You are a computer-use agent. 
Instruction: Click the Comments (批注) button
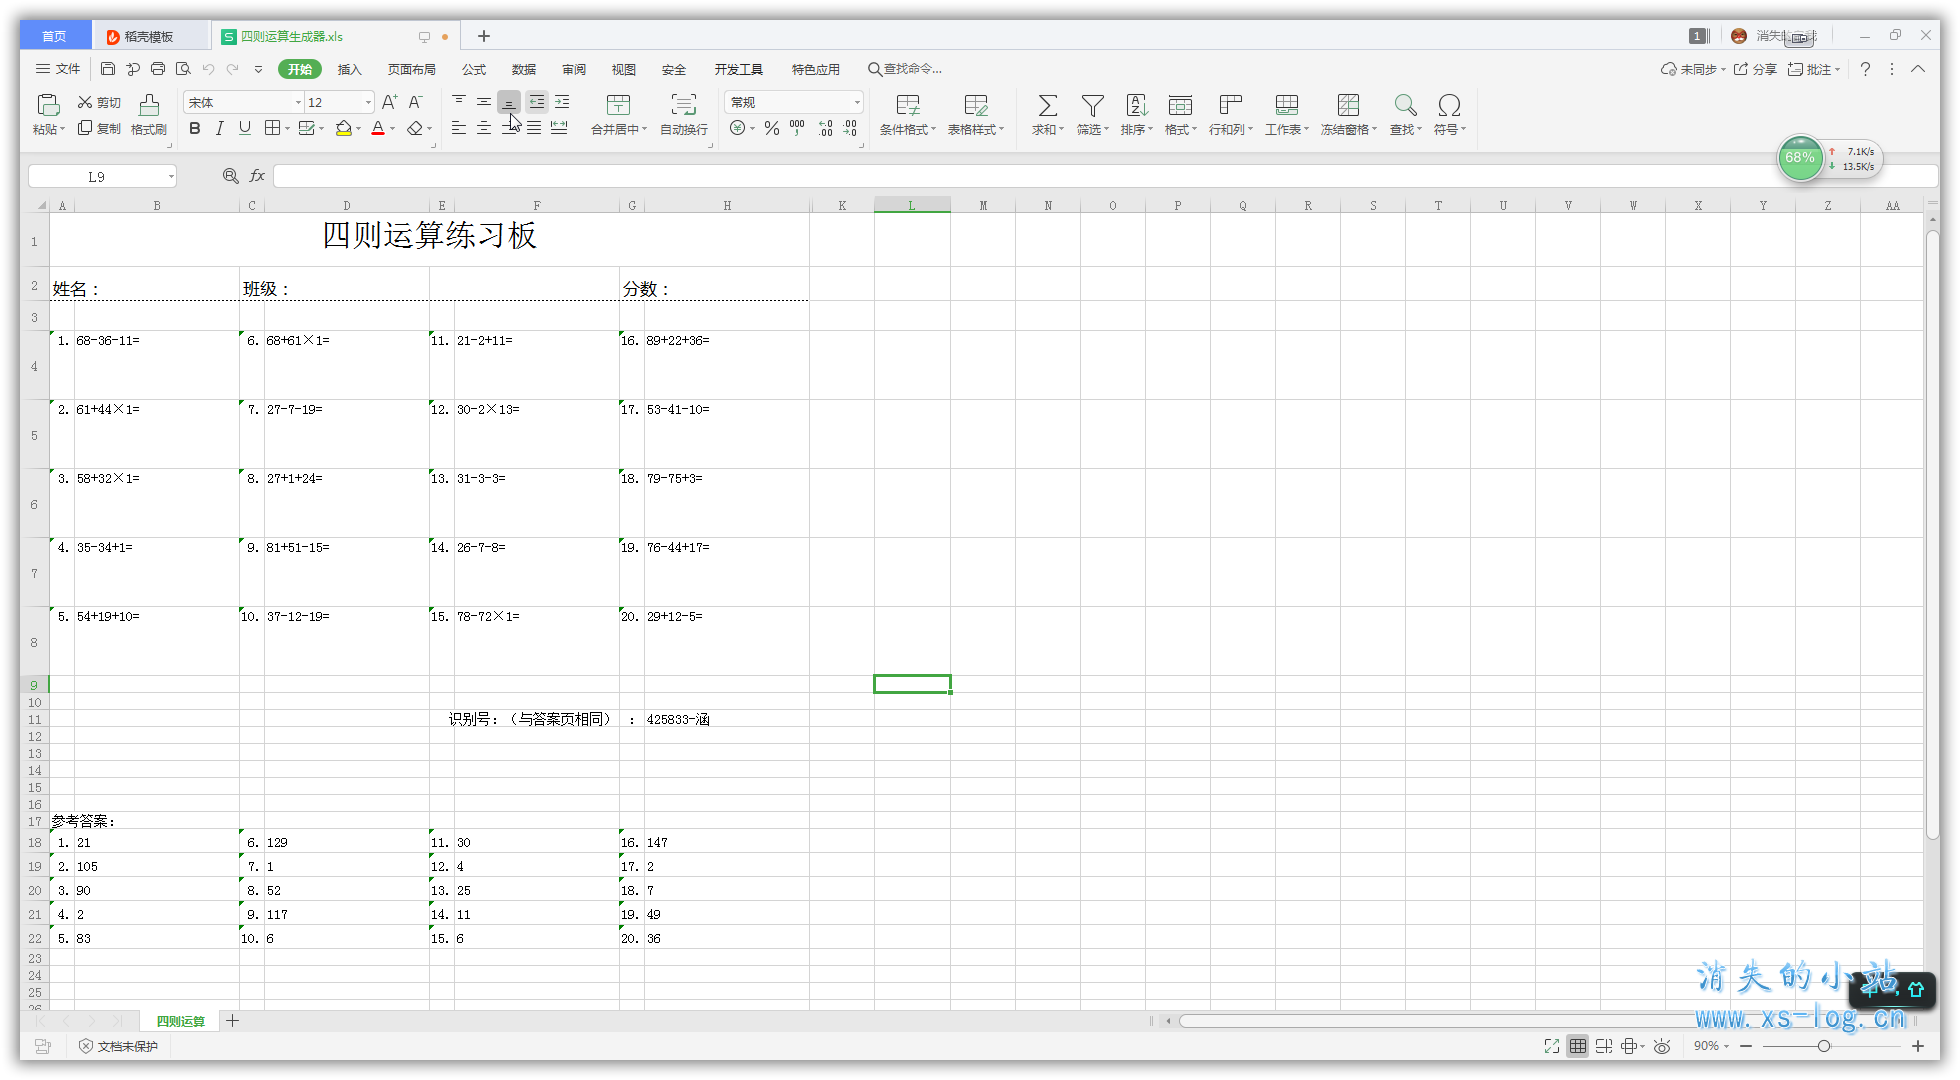coord(1813,69)
